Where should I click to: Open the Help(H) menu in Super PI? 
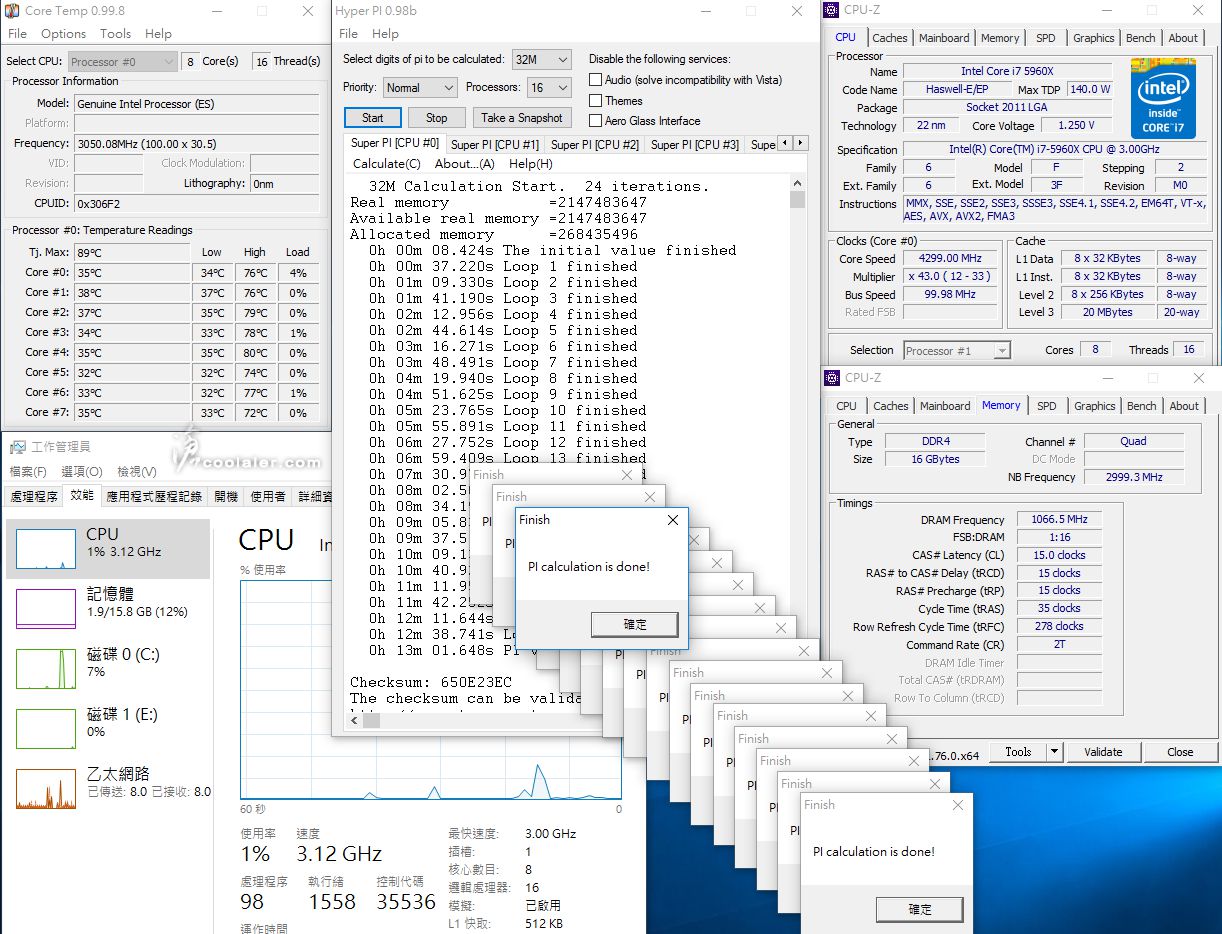pyautogui.click(x=530, y=164)
